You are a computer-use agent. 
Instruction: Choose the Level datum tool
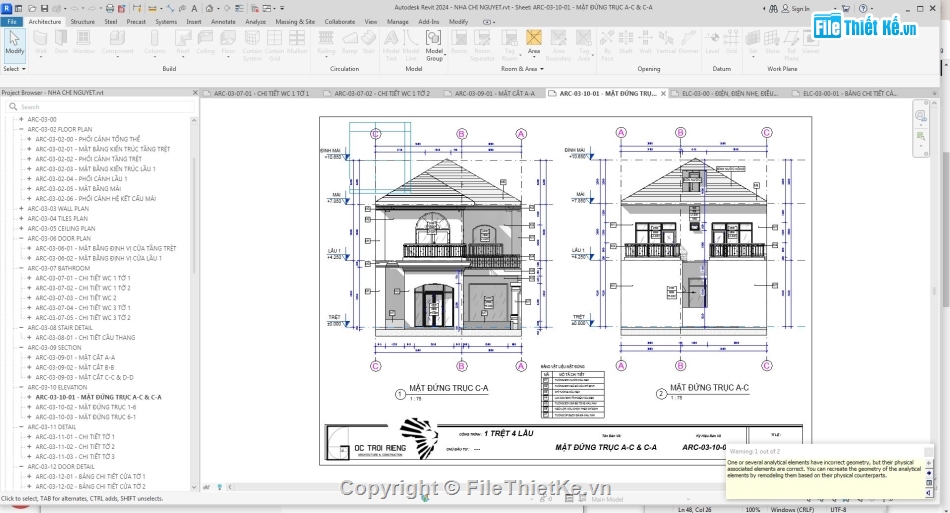click(712, 42)
